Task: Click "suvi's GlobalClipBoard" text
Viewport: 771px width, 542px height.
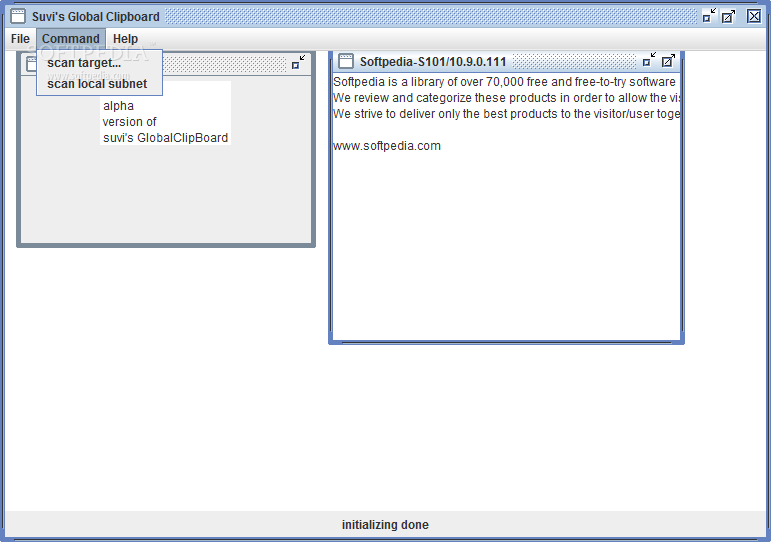Action: [x=165, y=138]
